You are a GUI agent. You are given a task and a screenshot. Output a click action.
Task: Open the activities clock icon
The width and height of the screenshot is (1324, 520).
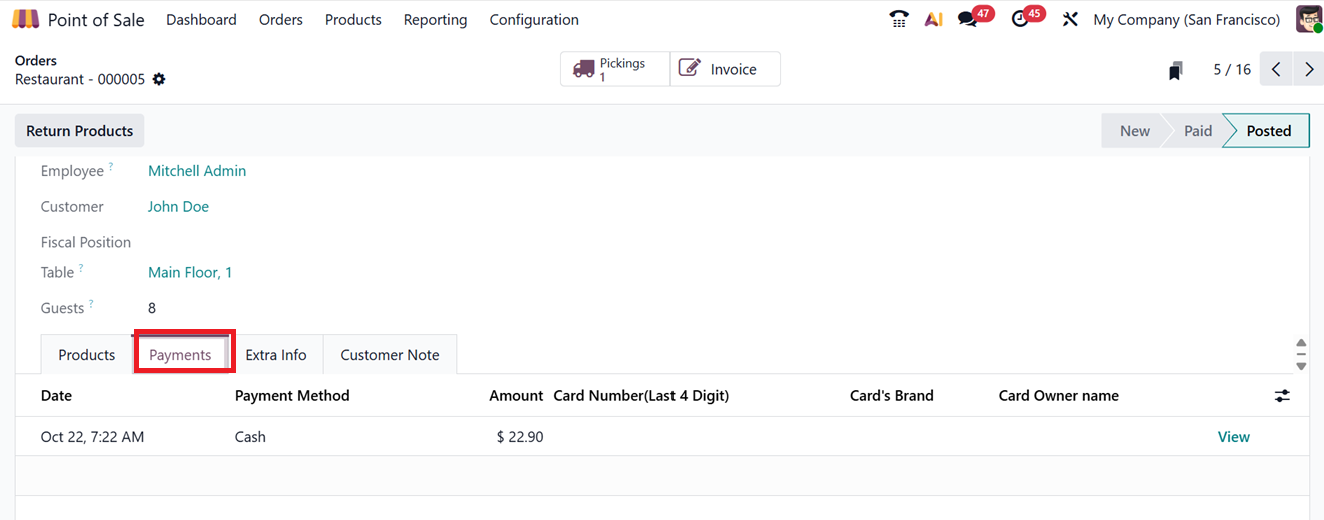click(1020, 19)
